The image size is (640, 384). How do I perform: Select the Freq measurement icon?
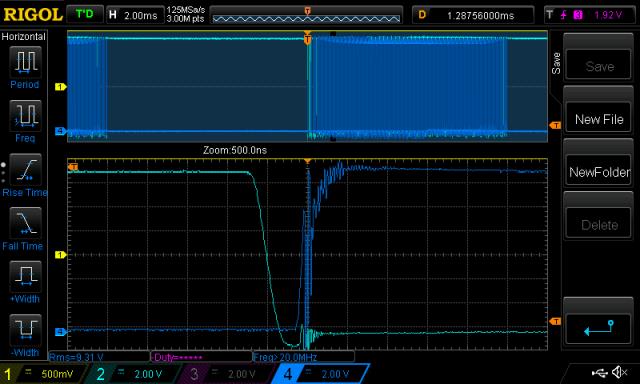pyautogui.click(x=25, y=115)
